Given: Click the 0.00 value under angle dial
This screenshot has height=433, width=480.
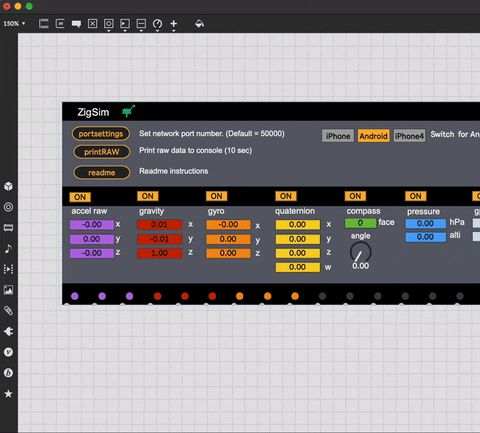Looking at the screenshot, I should coord(361,266).
